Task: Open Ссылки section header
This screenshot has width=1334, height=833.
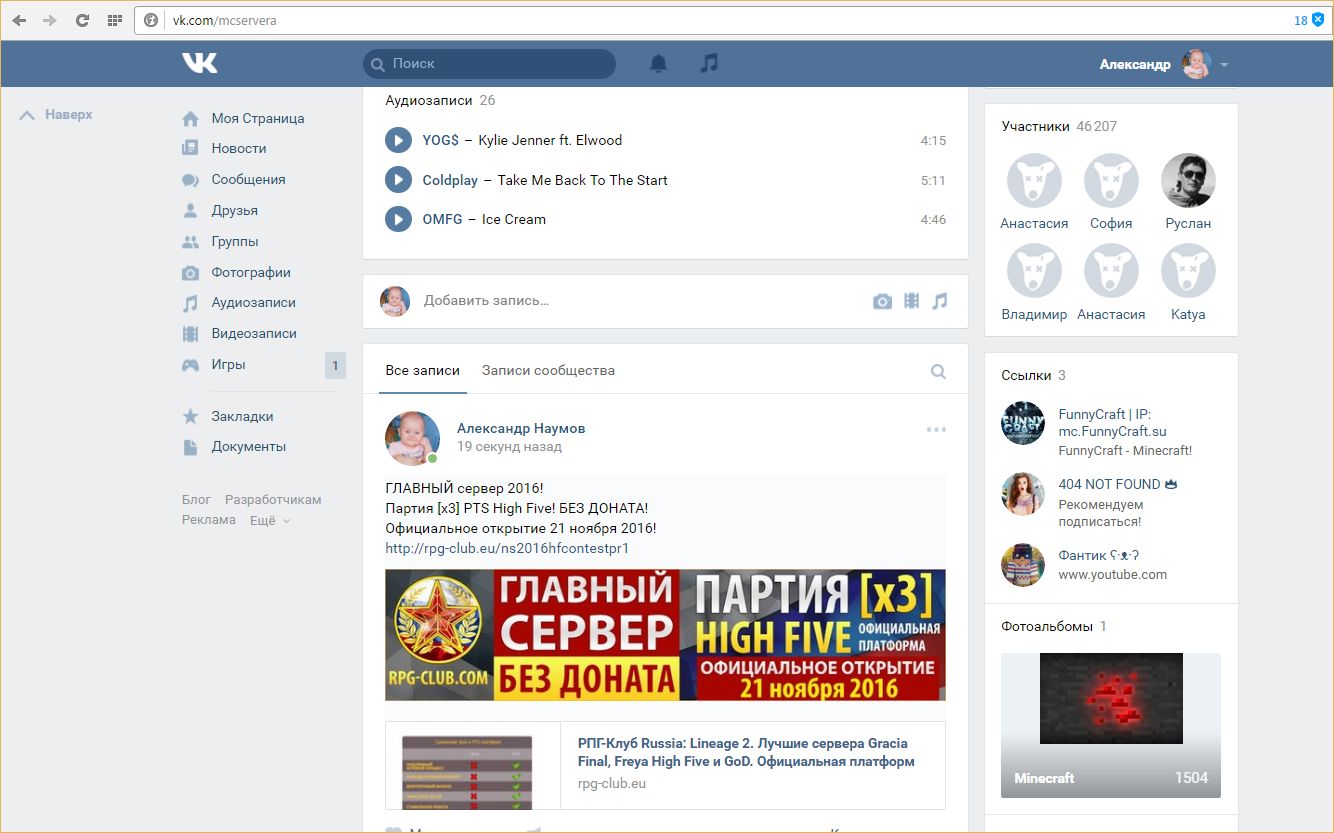Action: [x=1033, y=375]
